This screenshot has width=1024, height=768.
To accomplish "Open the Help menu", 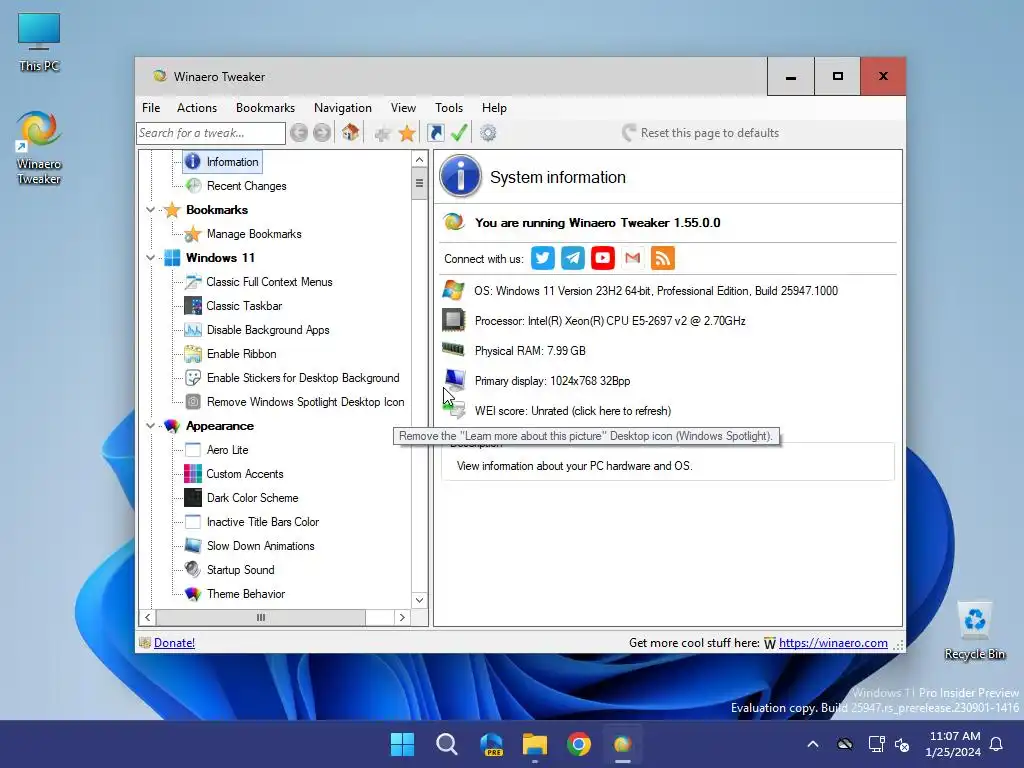I will click(494, 108).
